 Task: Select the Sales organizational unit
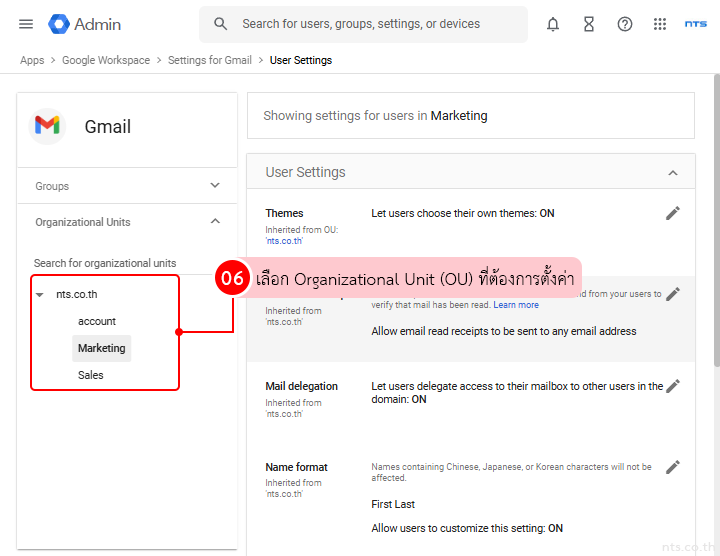pos(90,375)
